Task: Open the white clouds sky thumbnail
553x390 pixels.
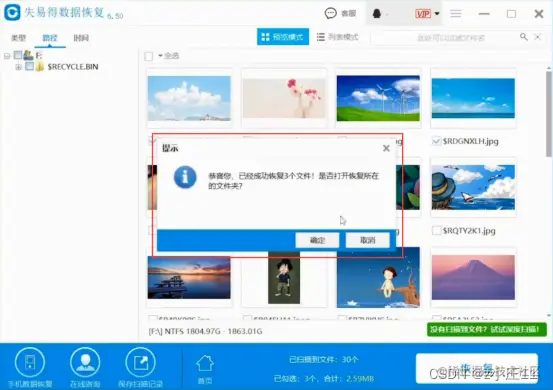Action: (x=189, y=98)
